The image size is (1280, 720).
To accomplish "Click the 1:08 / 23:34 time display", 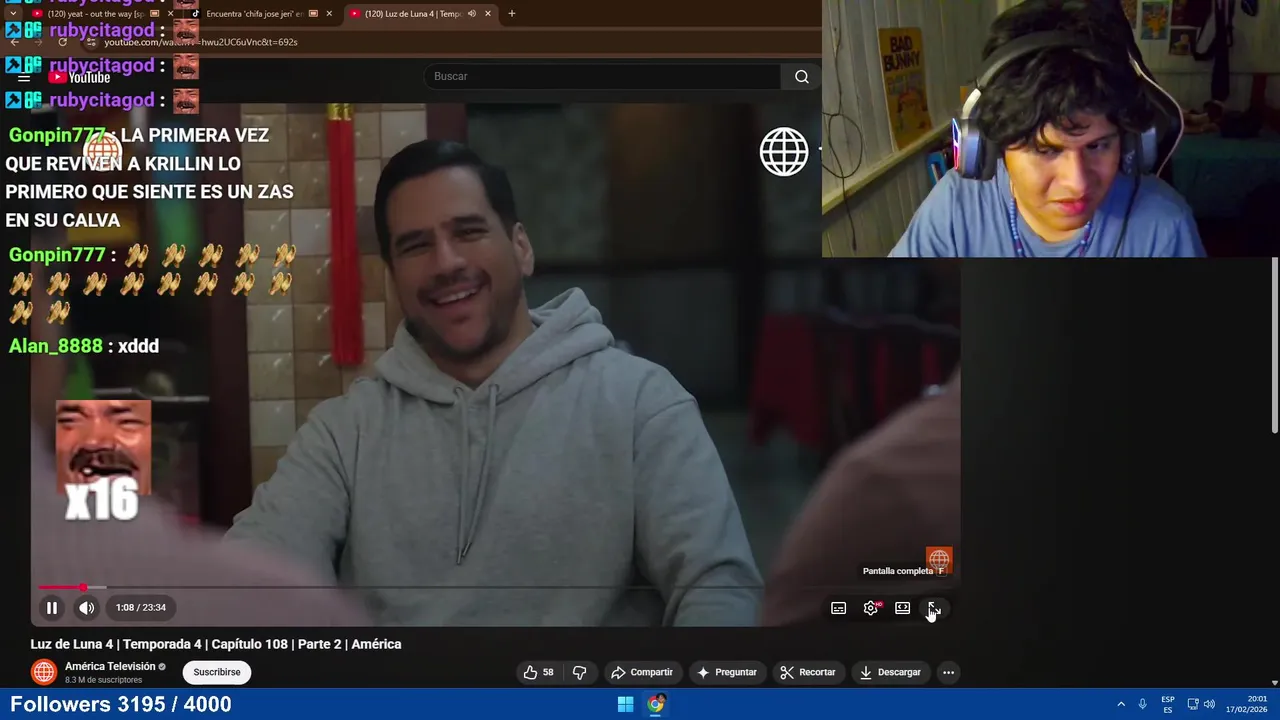I will tap(141, 607).
